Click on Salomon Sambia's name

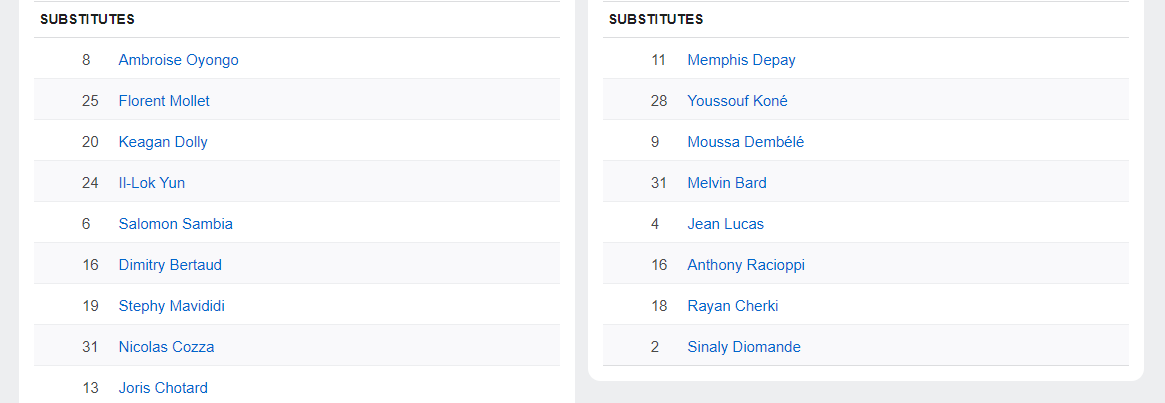[175, 224]
